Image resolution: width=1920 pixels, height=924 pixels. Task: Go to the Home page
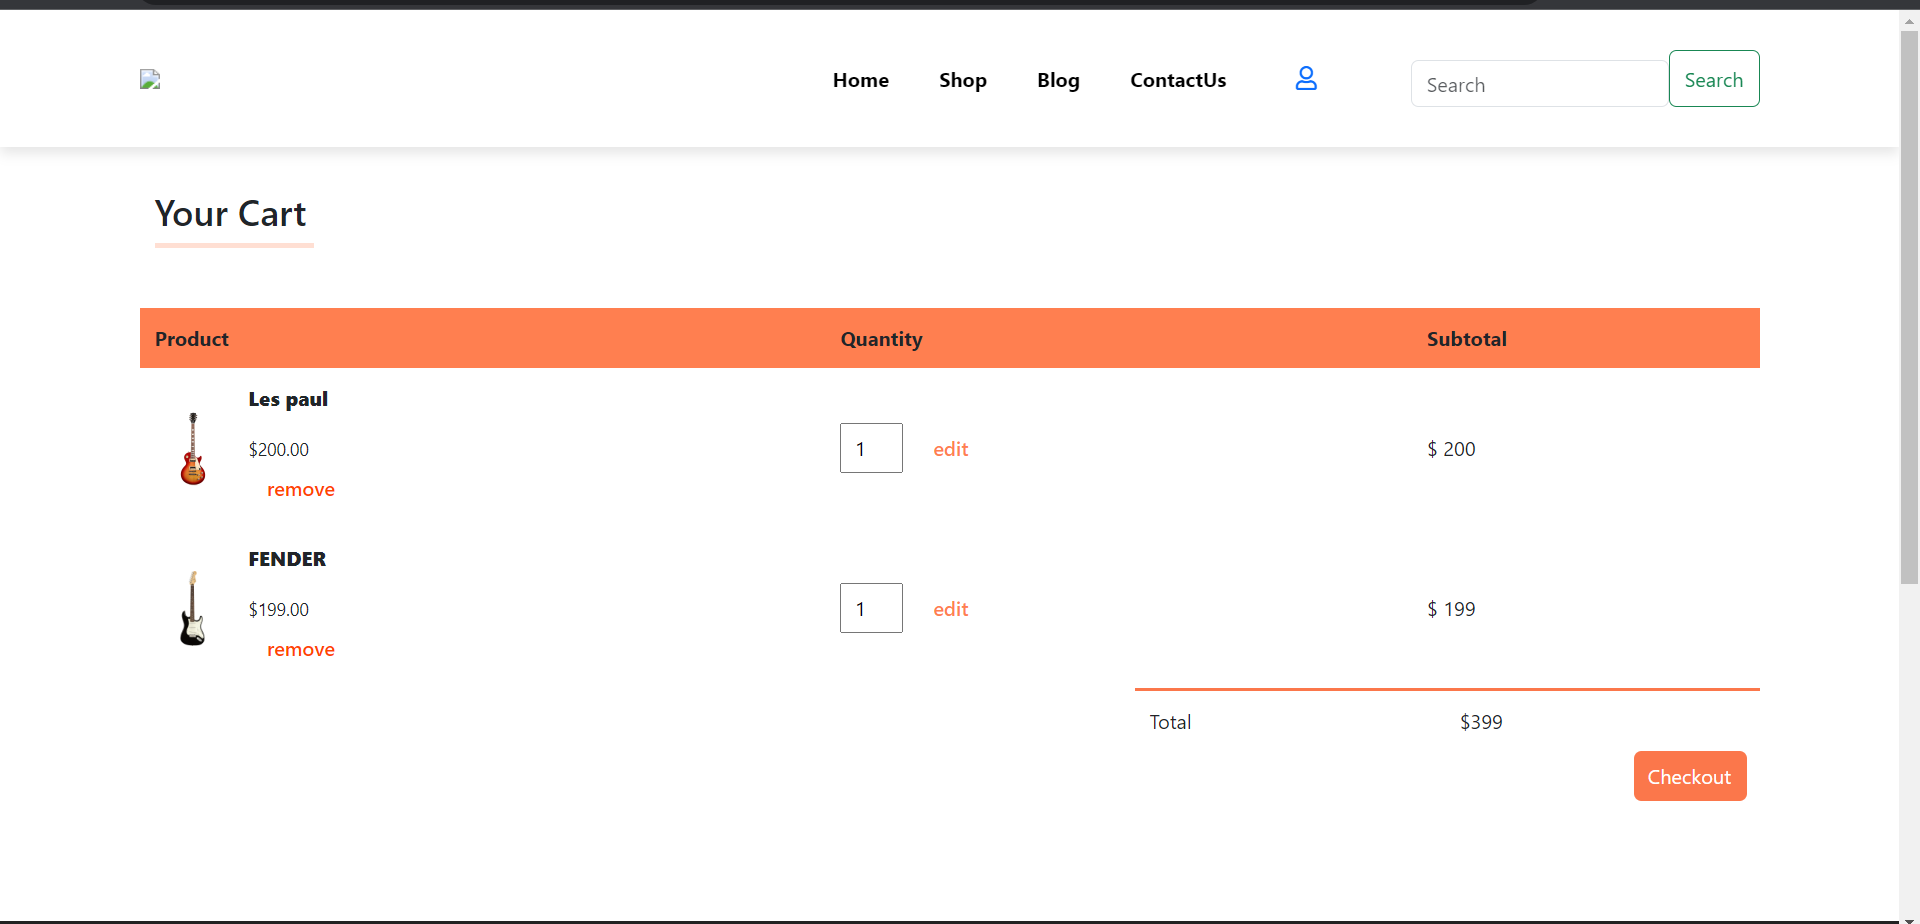[860, 80]
